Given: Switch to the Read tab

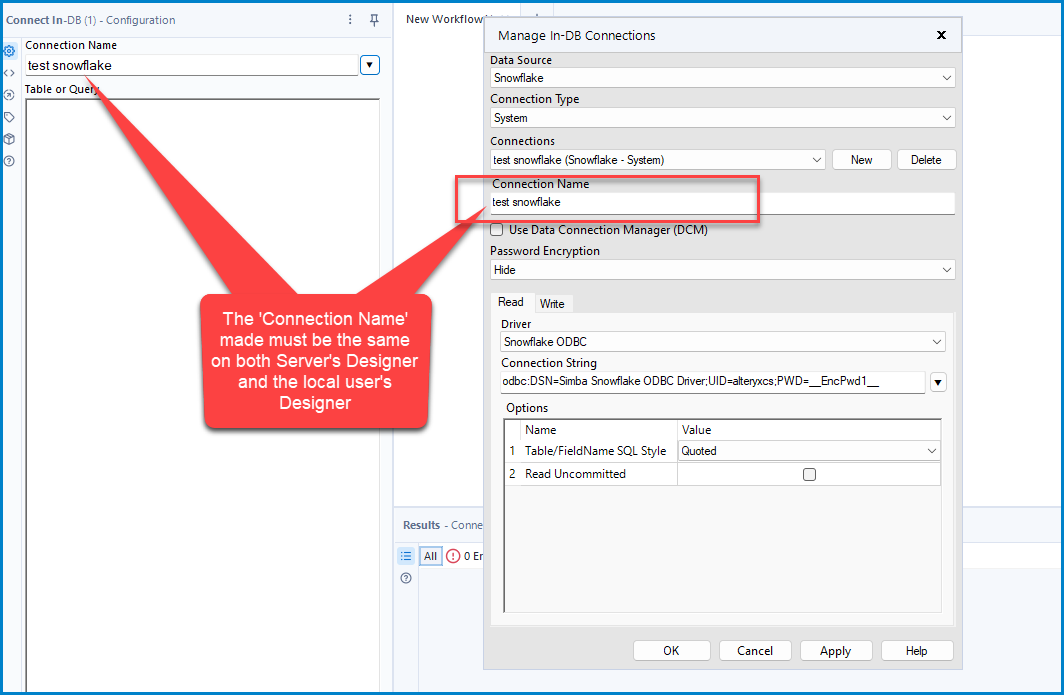Looking at the screenshot, I should click(511, 302).
